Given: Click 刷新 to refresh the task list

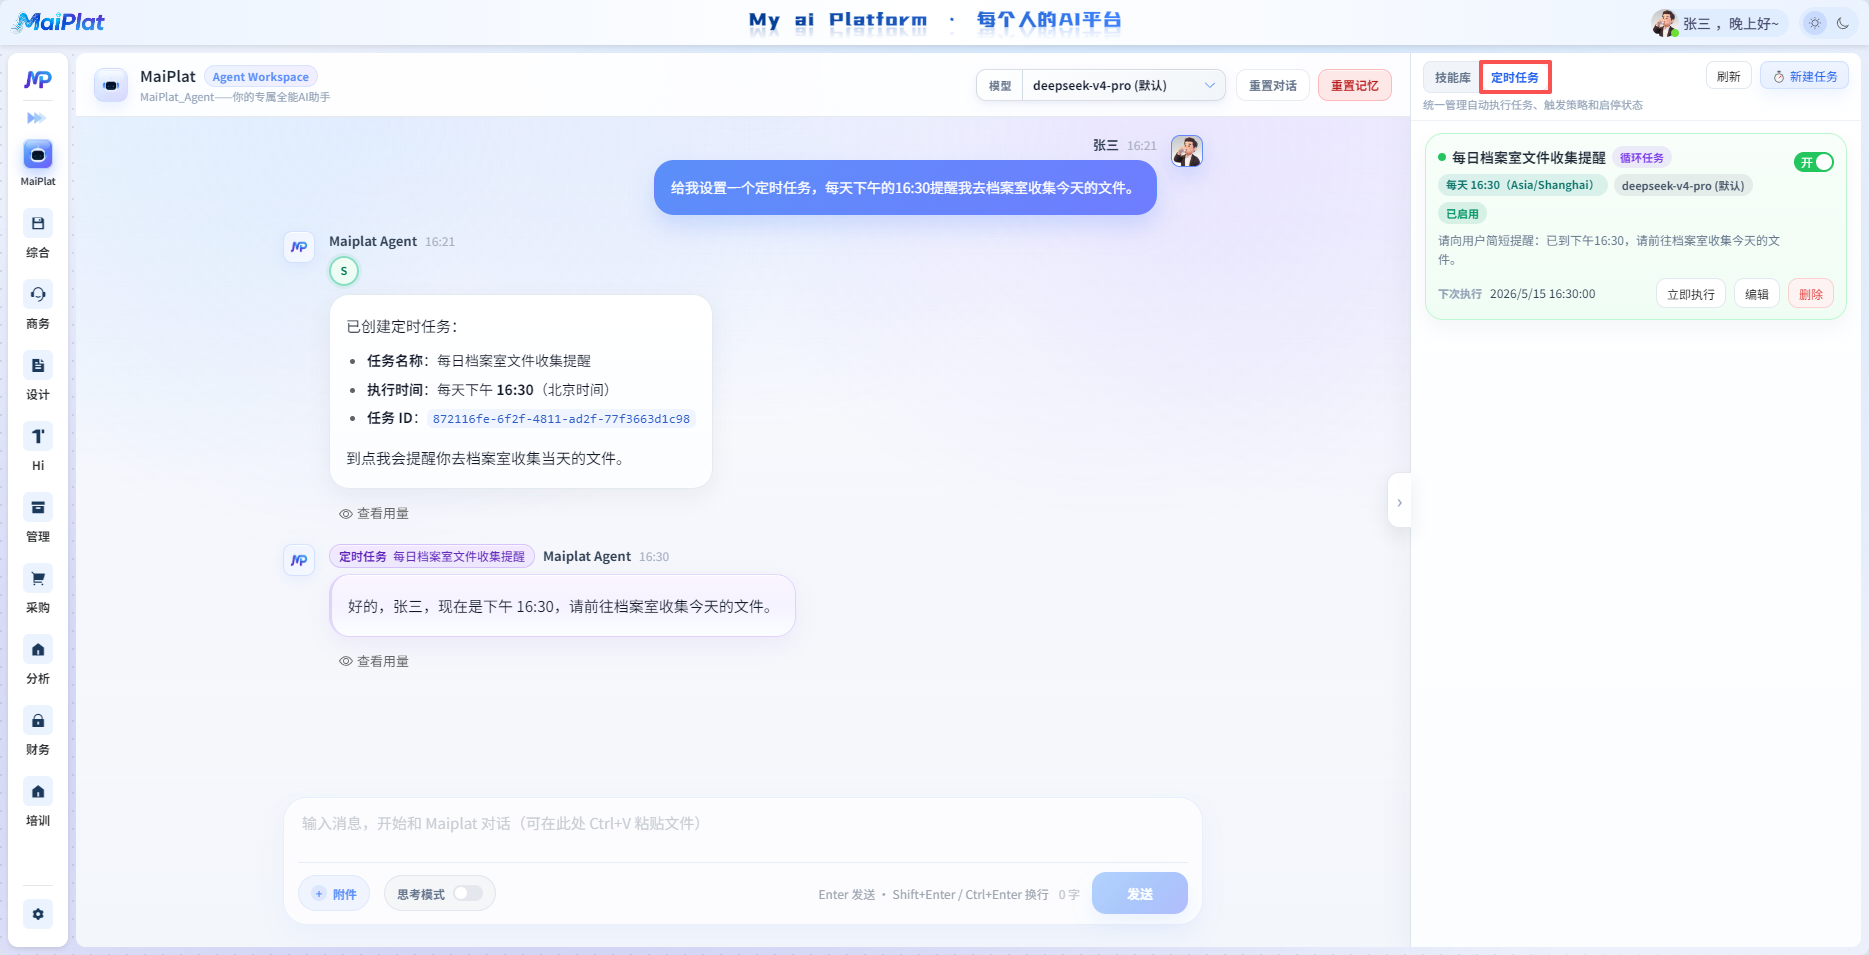Looking at the screenshot, I should 1728,76.
